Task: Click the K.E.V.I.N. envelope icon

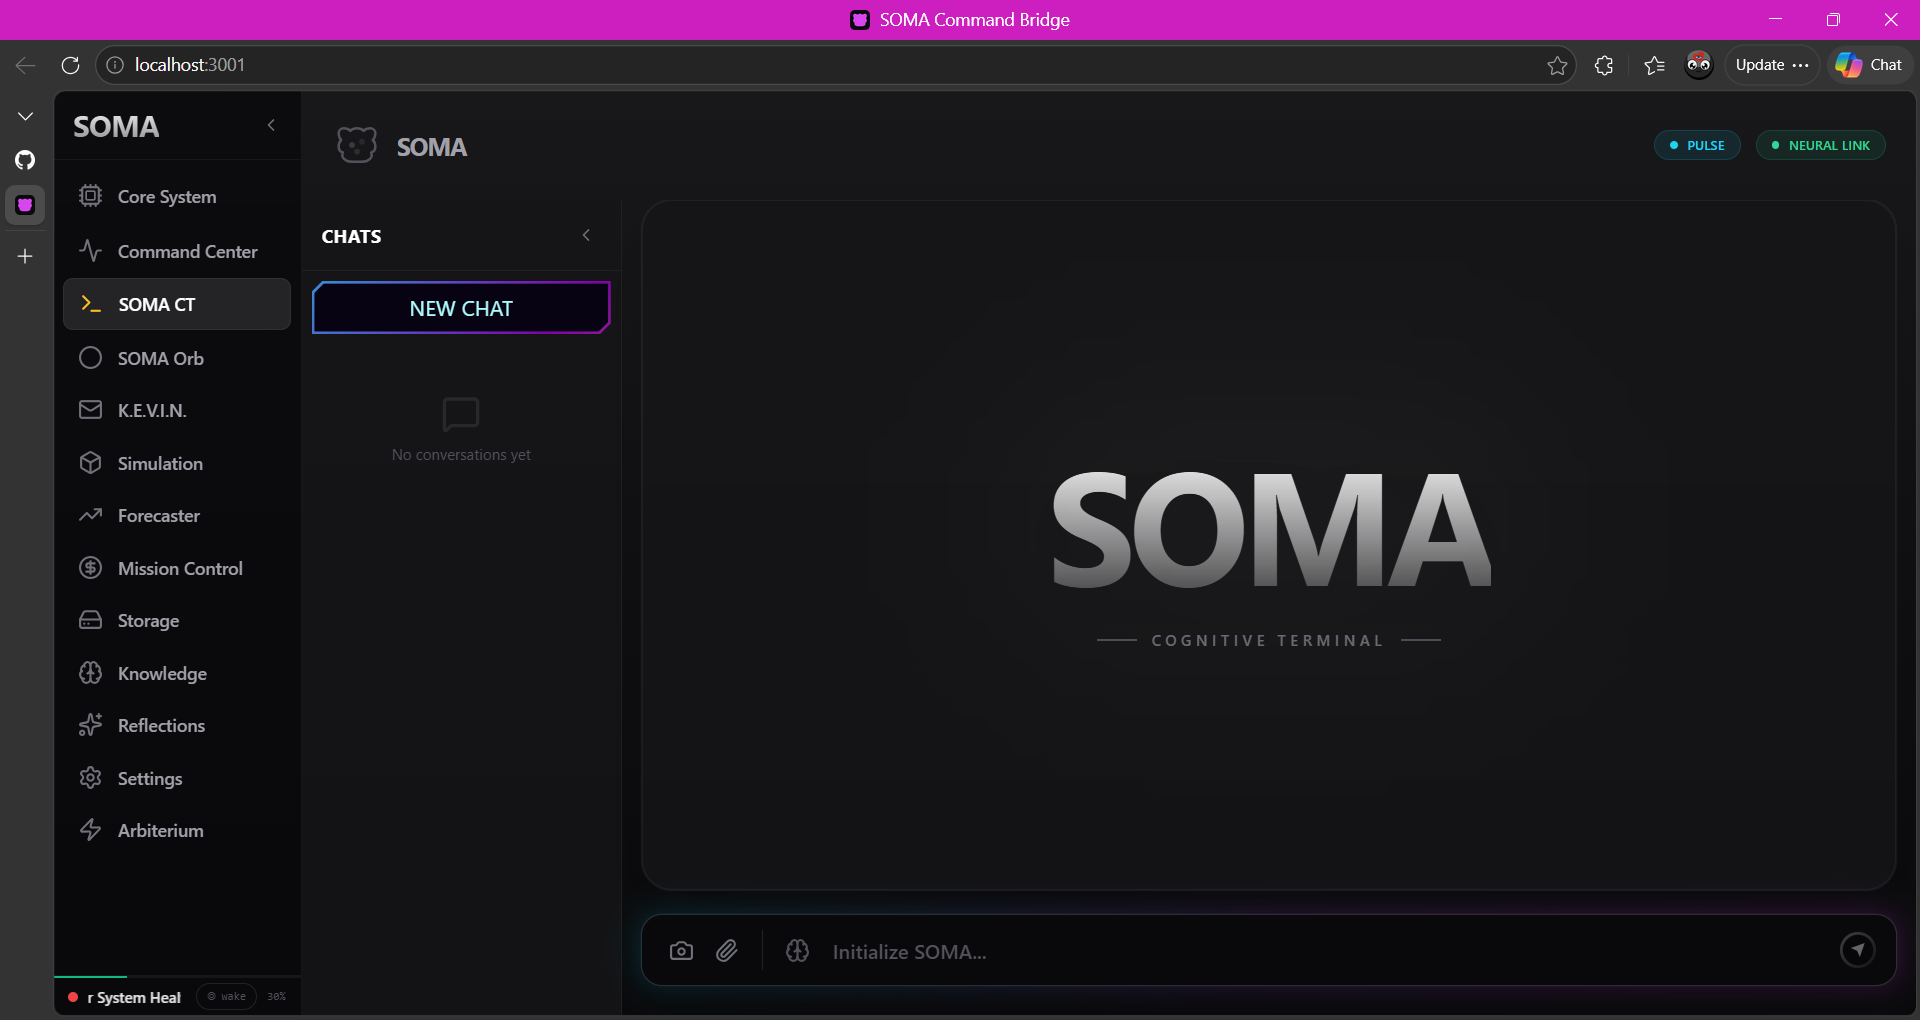Action: tap(91, 410)
